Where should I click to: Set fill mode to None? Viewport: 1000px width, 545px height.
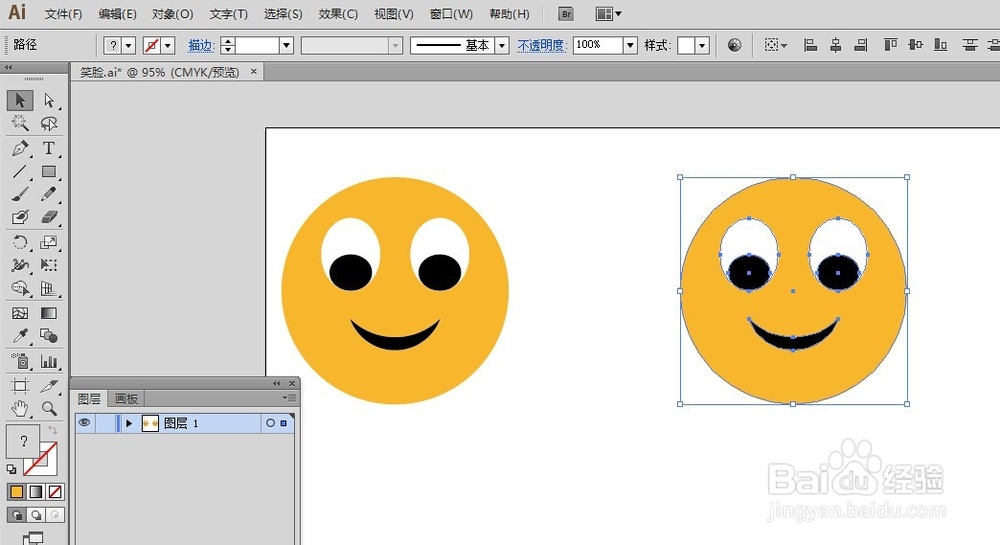55,492
